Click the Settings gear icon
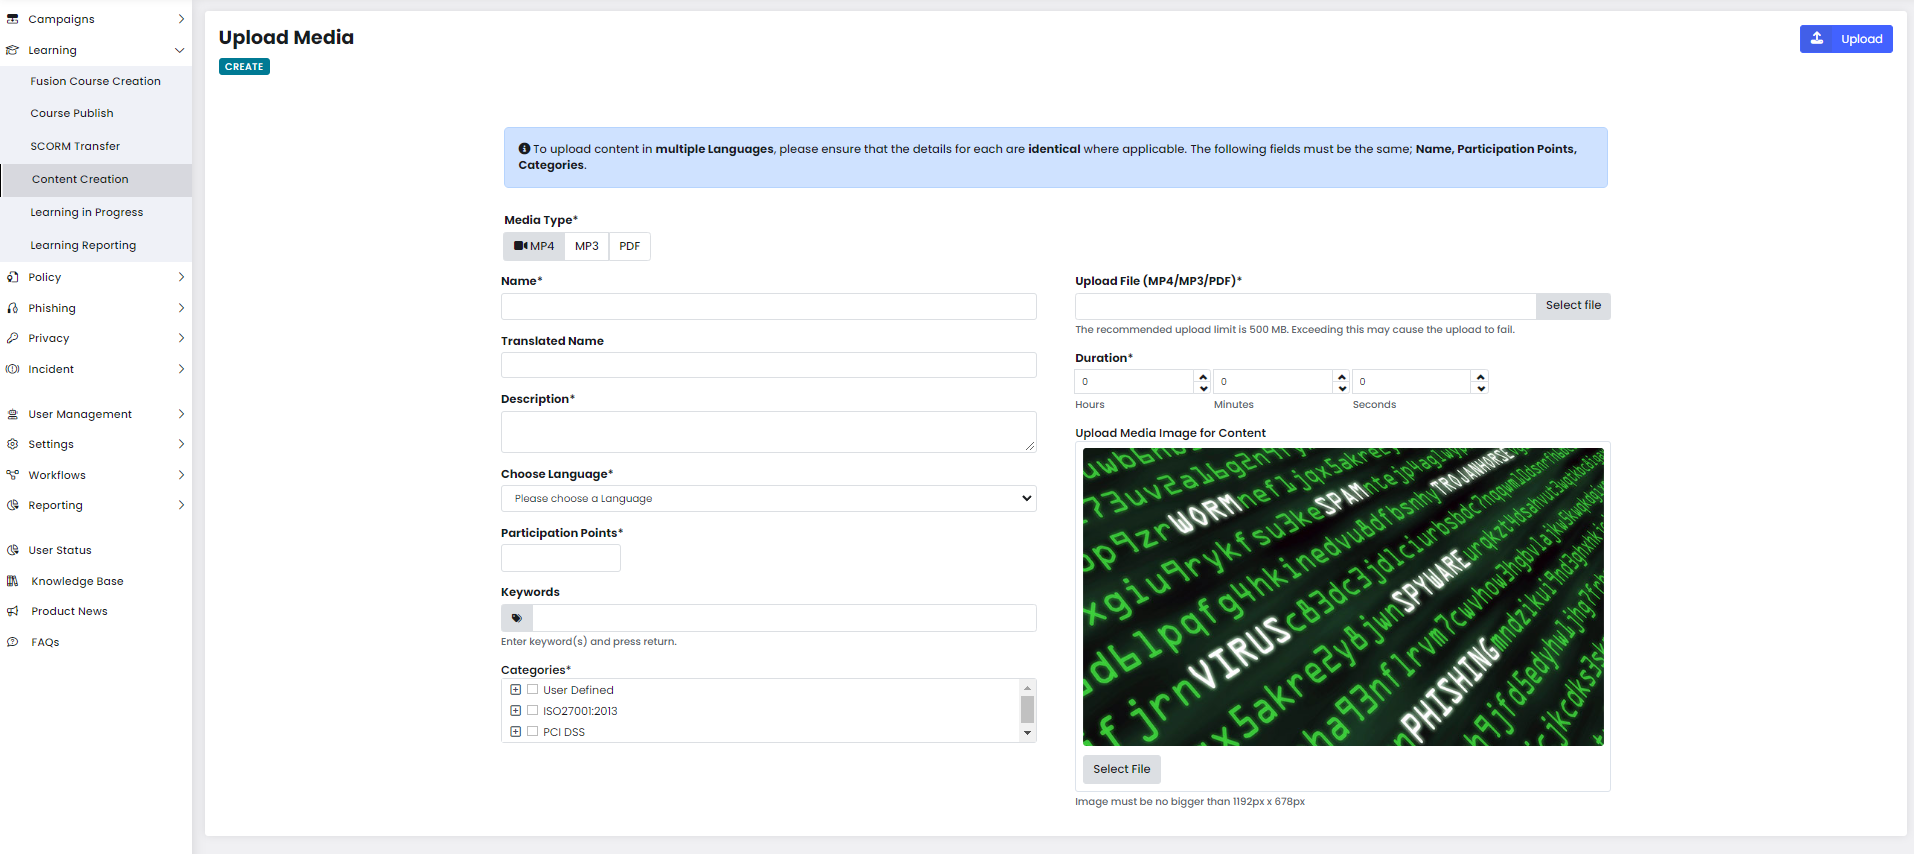The width and height of the screenshot is (1914, 854). coord(12,444)
